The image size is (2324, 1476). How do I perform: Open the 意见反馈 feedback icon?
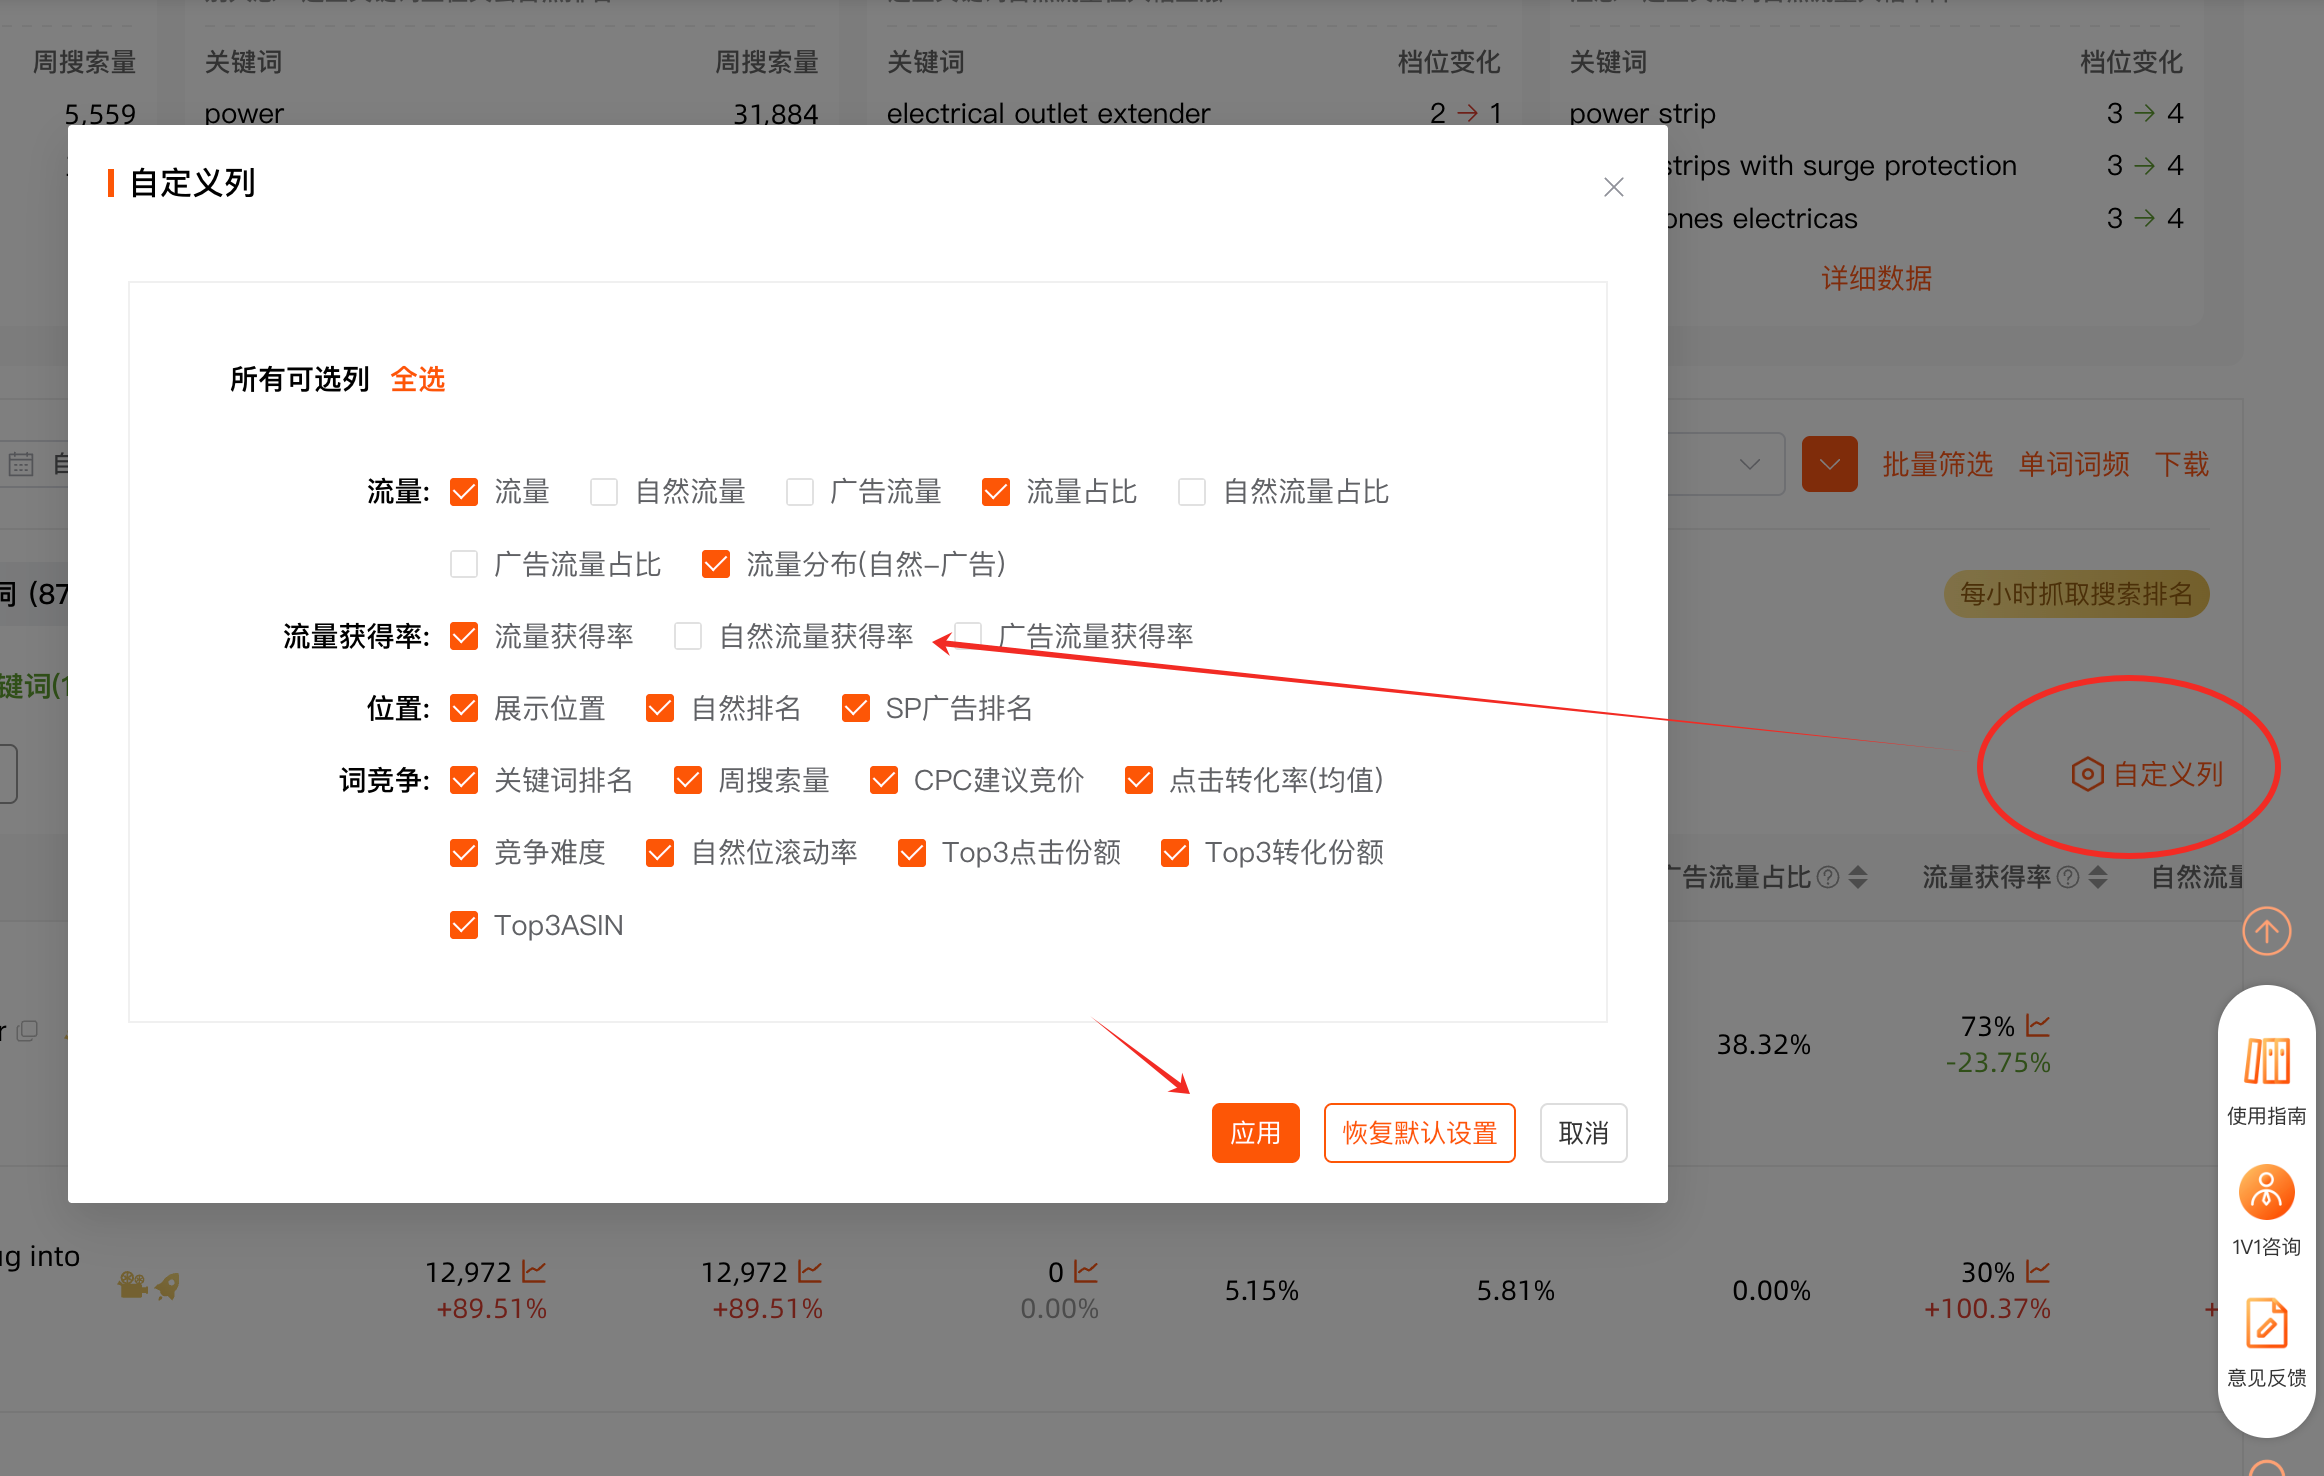(2266, 1324)
